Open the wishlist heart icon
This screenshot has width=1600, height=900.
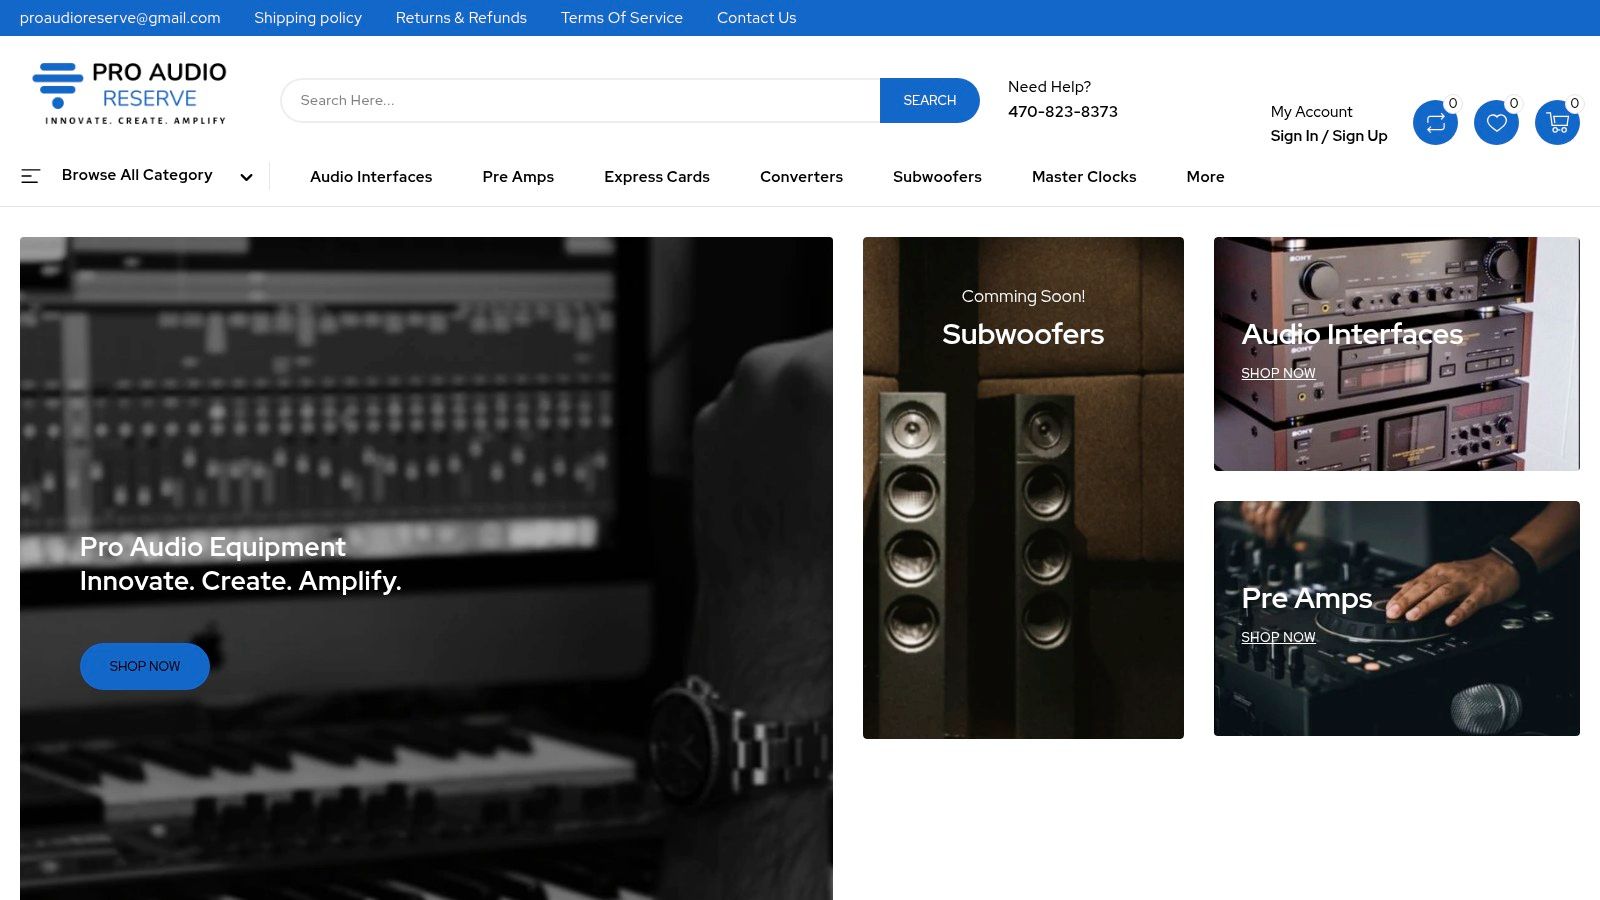1496,122
